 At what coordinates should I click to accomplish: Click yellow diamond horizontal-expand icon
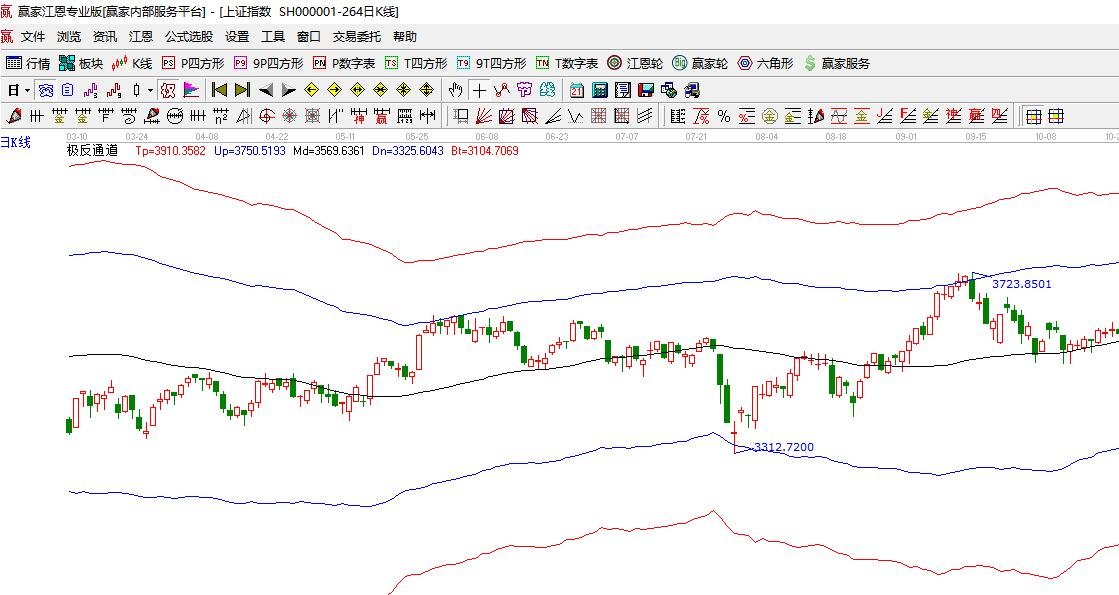pyautogui.click(x=358, y=90)
